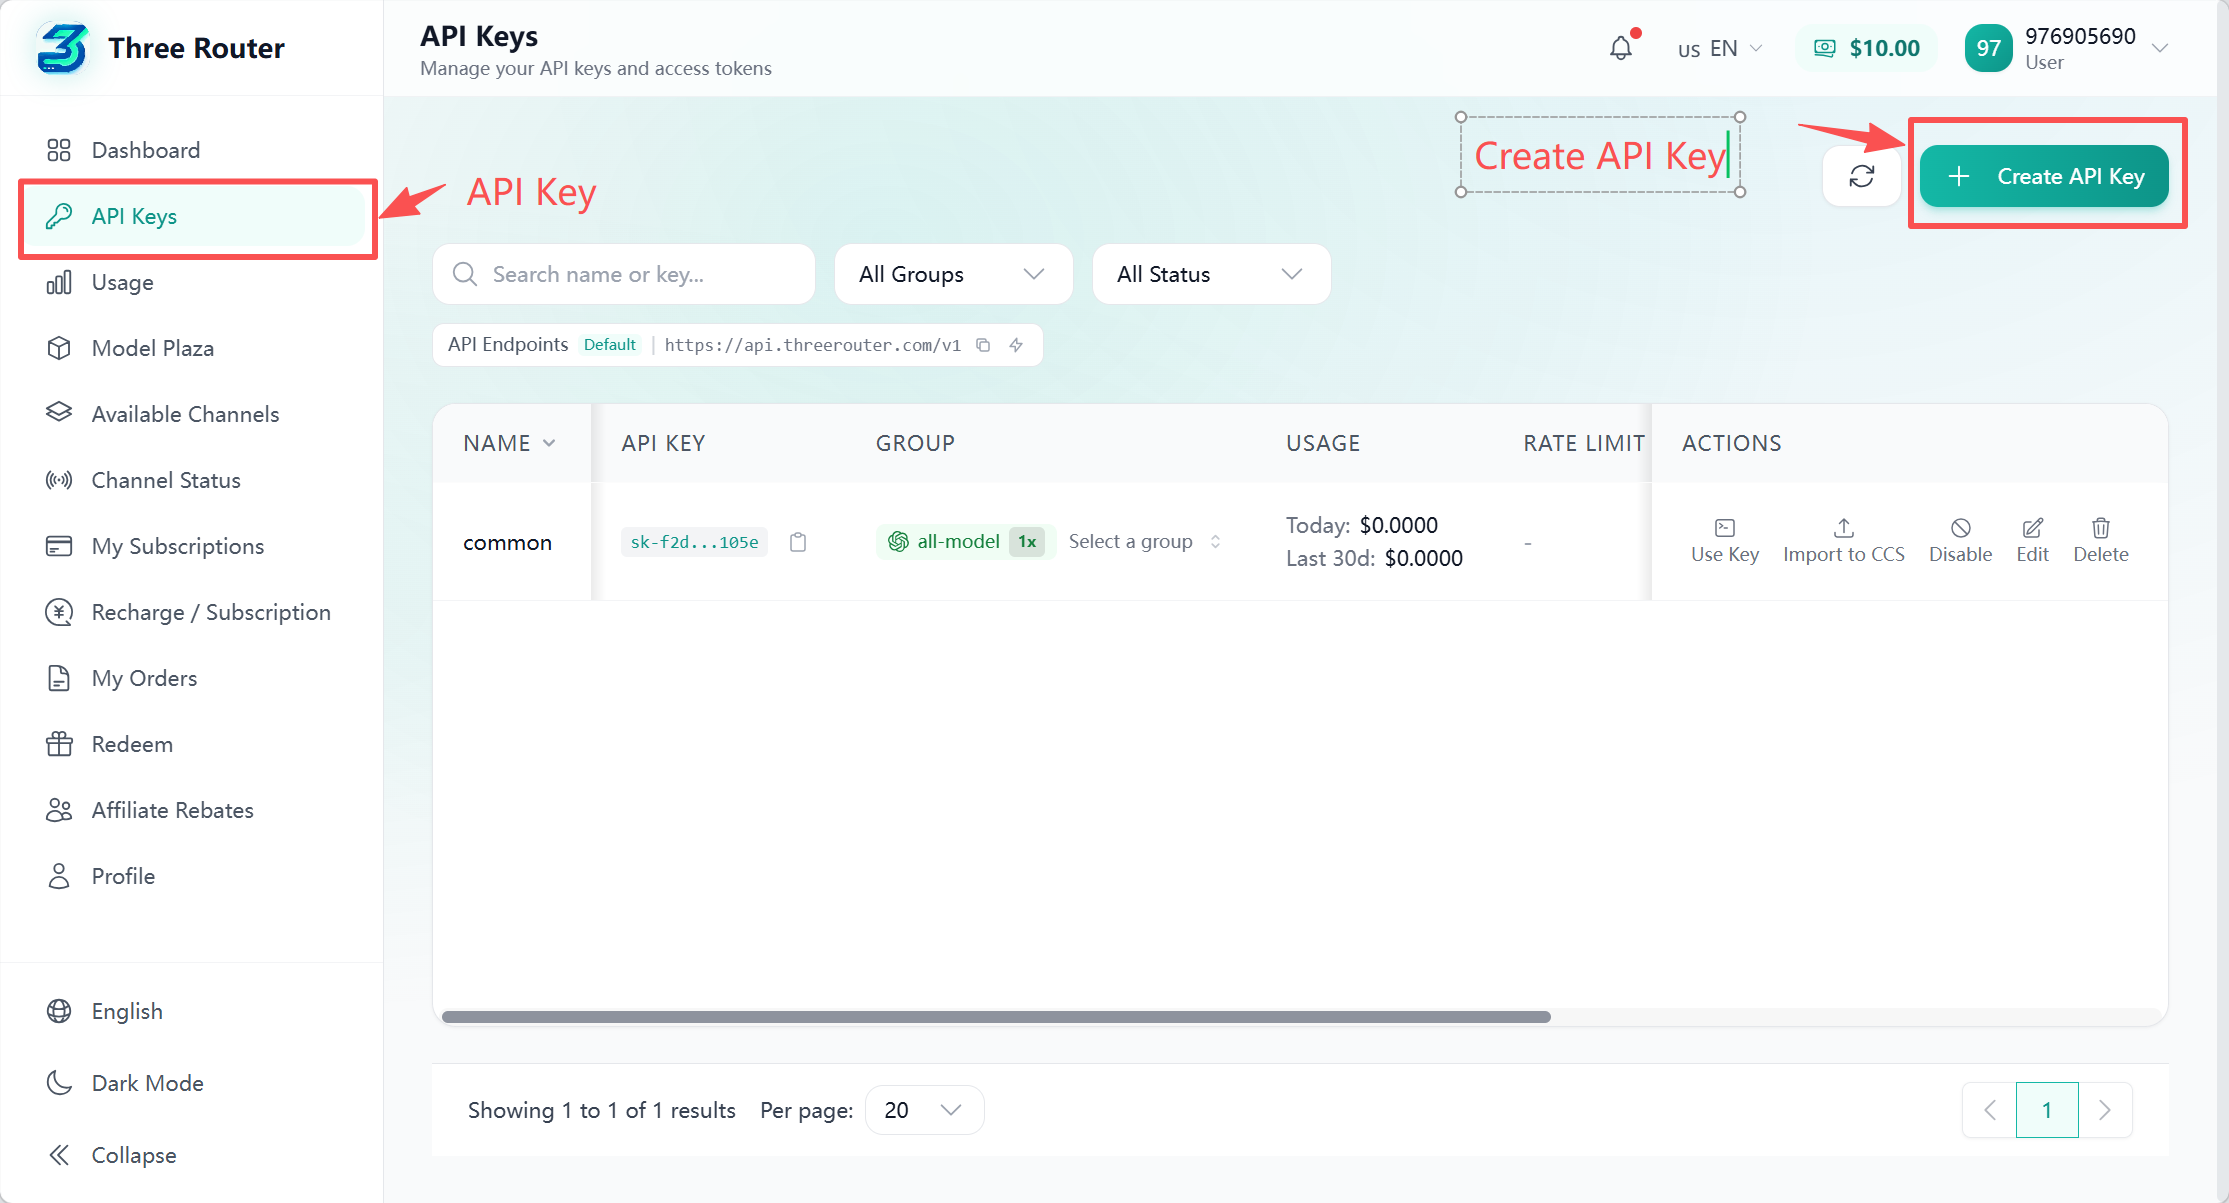This screenshot has height=1203, width=2229.
Task: Delete the common API key
Action: 2101,541
